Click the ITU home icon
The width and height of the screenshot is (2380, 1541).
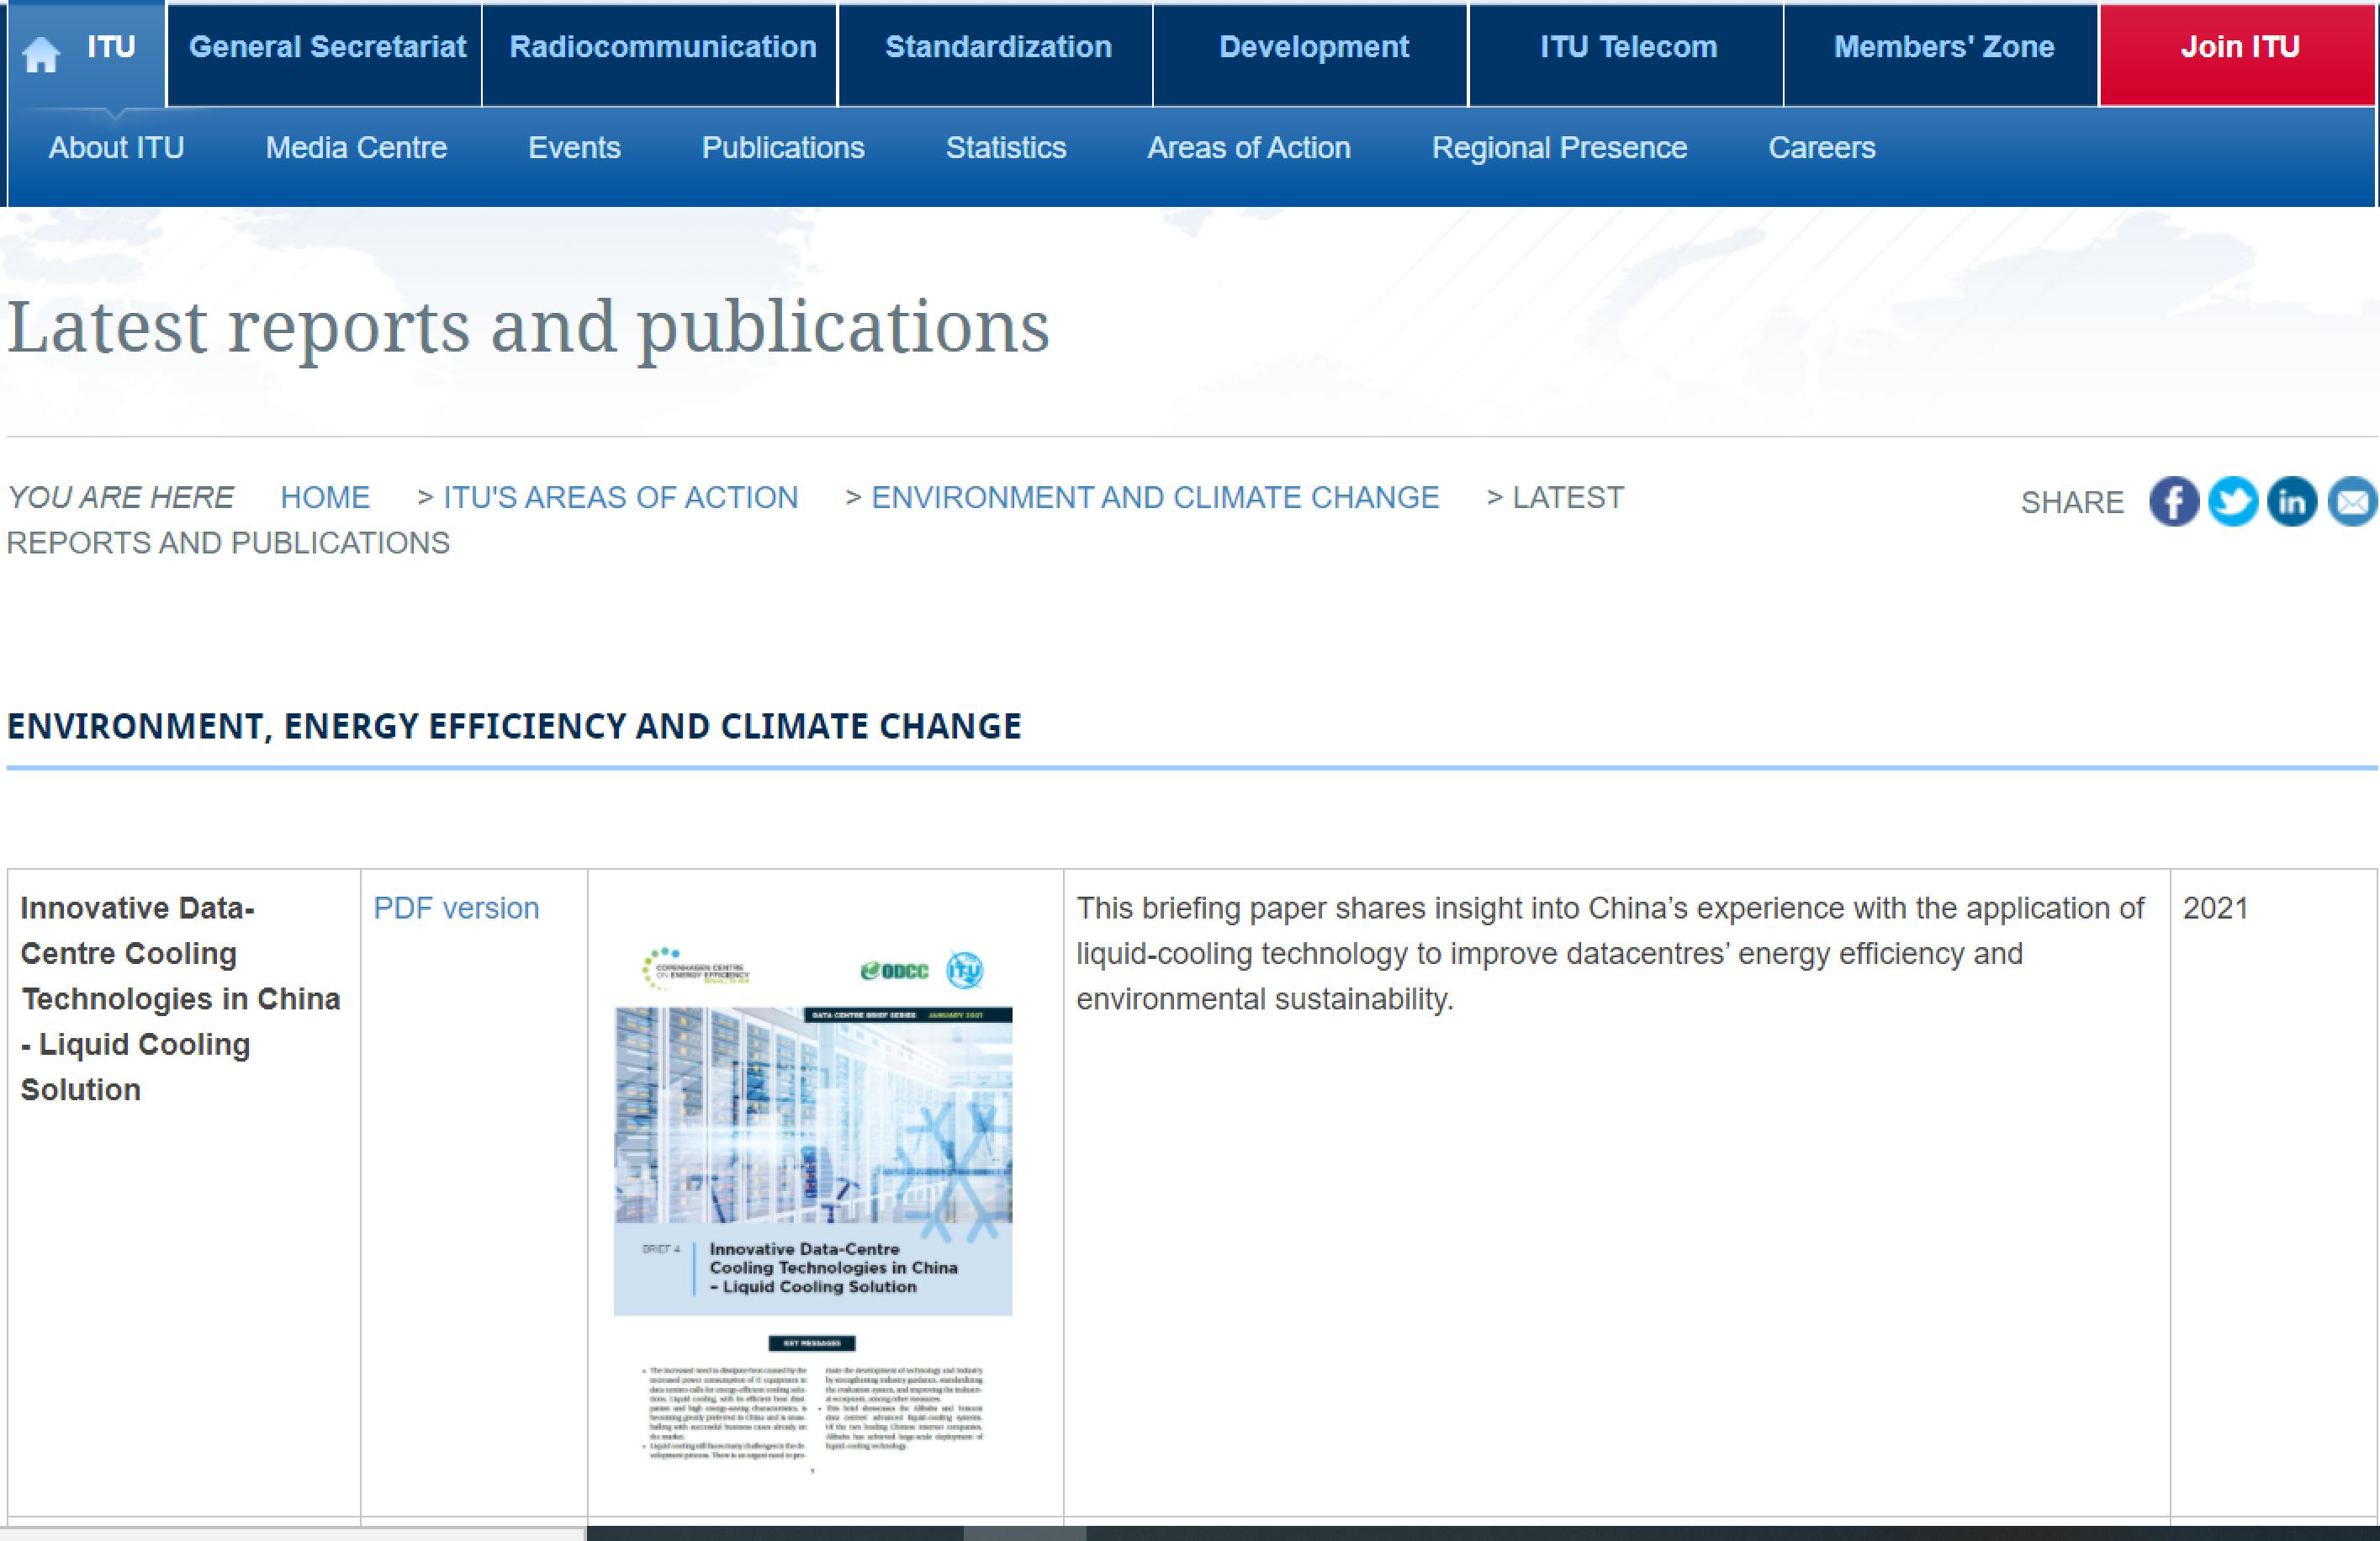(41, 54)
